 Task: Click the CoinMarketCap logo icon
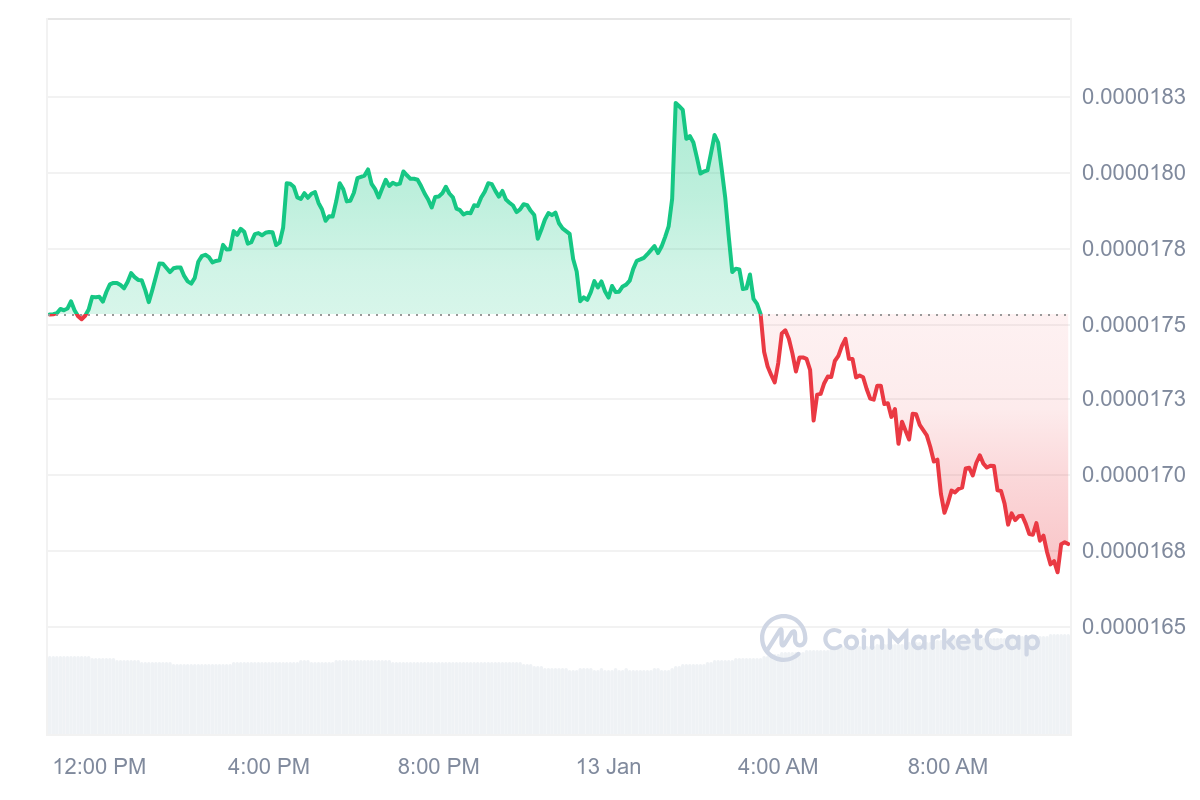pyautogui.click(x=784, y=637)
